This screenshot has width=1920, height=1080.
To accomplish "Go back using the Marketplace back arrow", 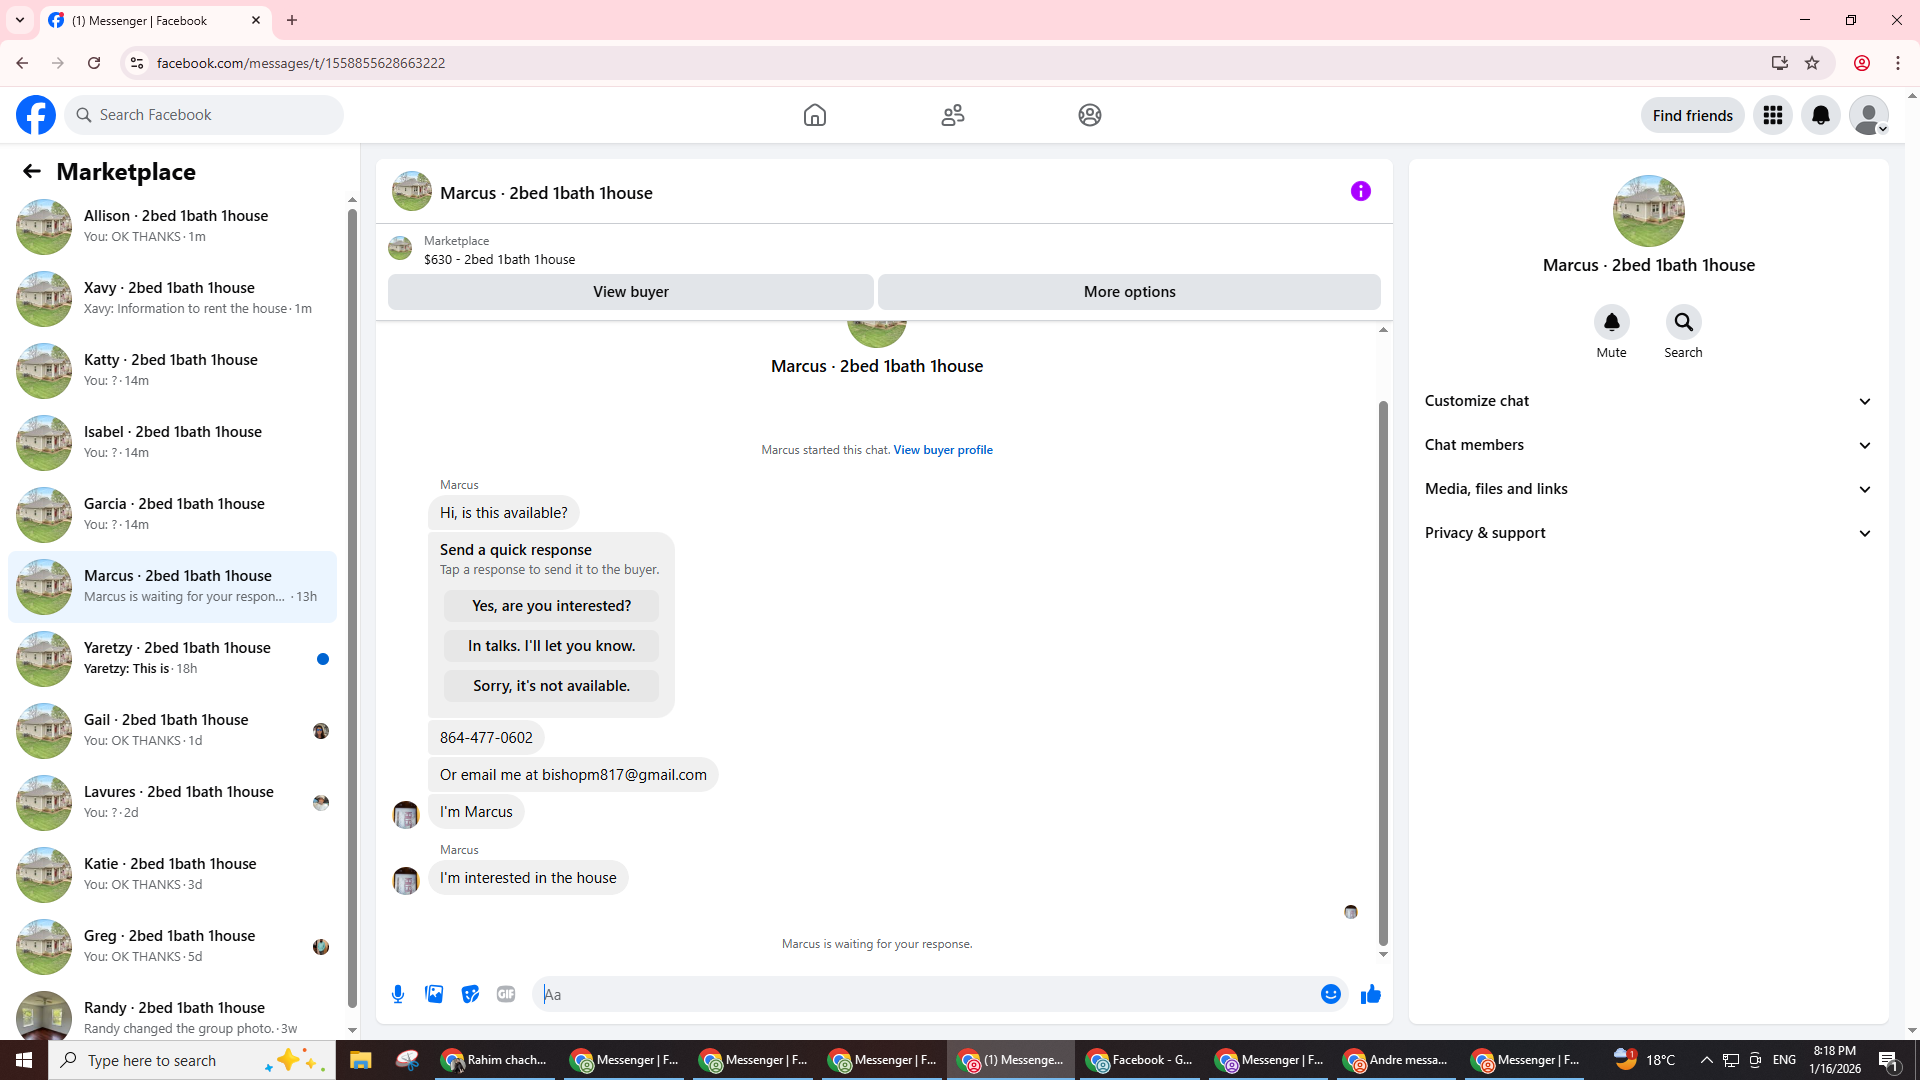I will pos(32,171).
